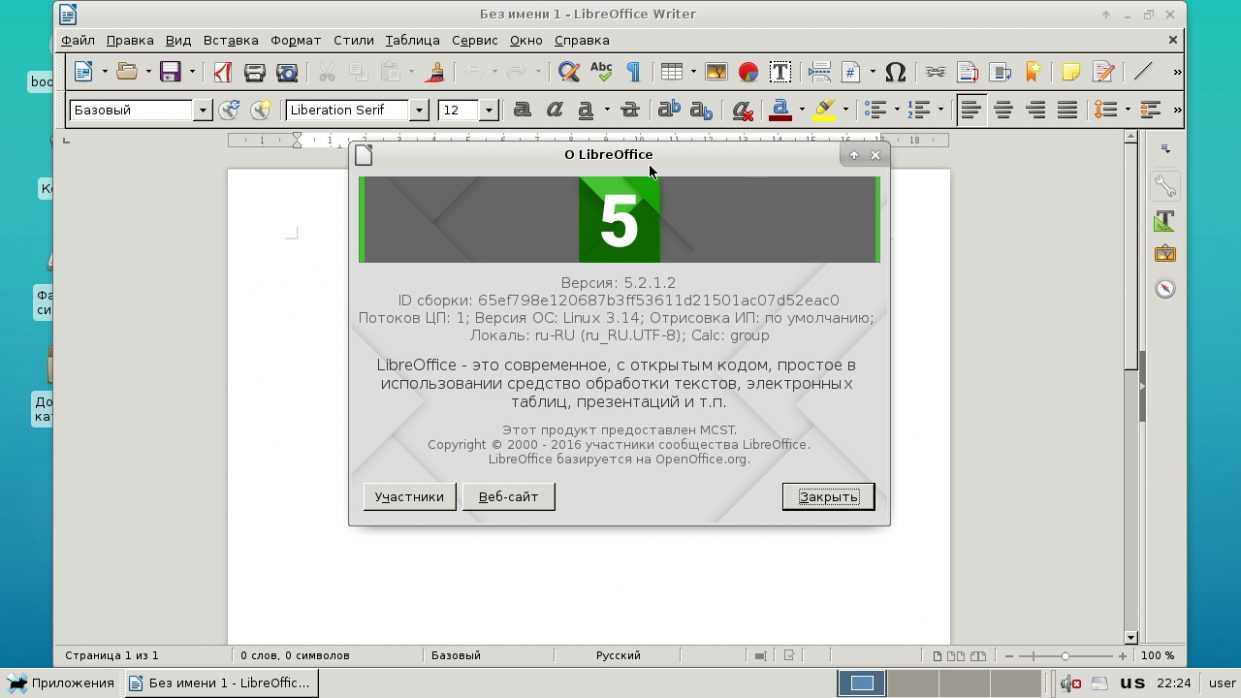
Task: Expand the font color dropdown arrow
Action: (x=801, y=110)
